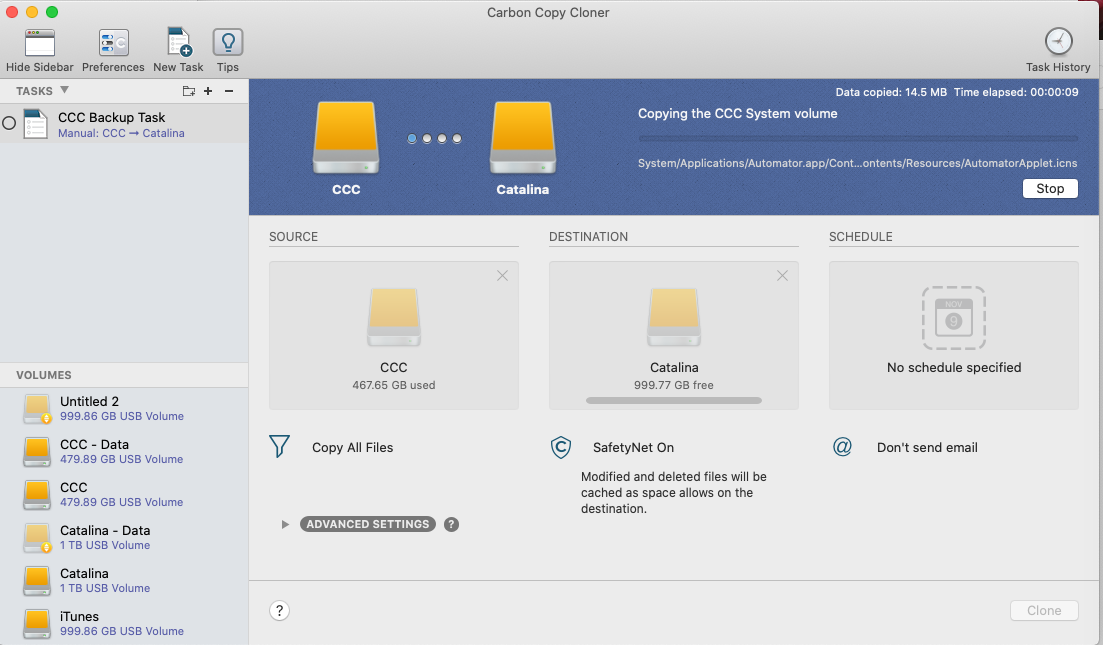Screen dimensions: 1103x645
Task: Select the Catalina - Data volume
Action: point(124,537)
